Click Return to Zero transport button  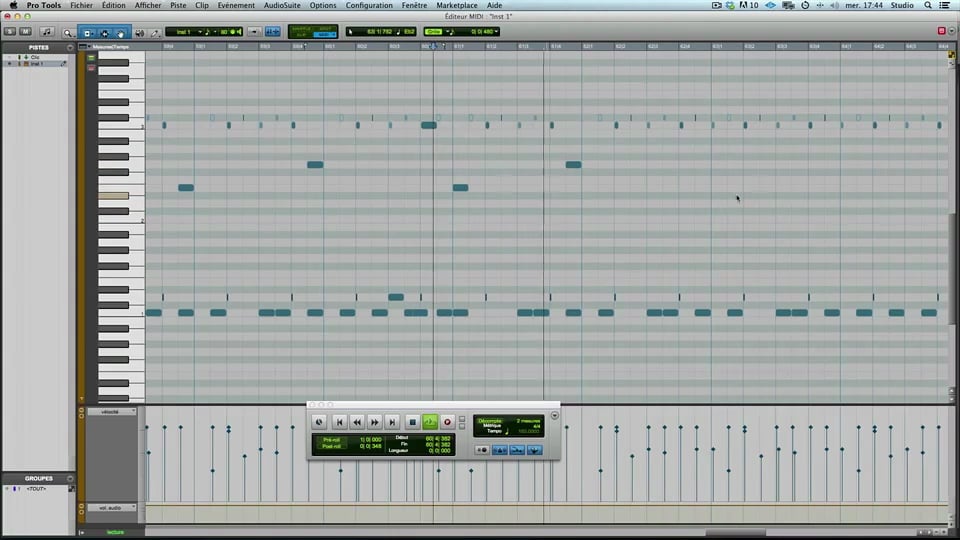[339, 423]
